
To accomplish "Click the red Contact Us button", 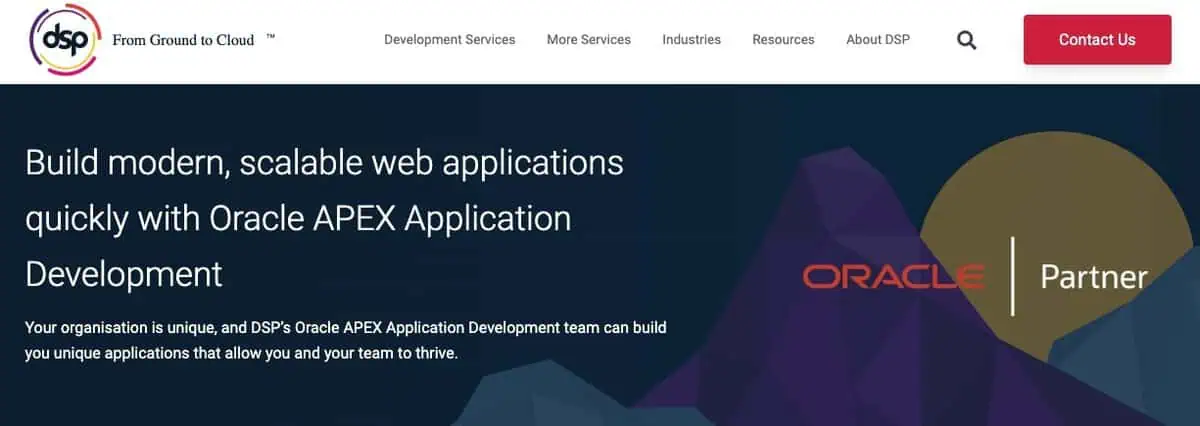I will [x=1097, y=40].
